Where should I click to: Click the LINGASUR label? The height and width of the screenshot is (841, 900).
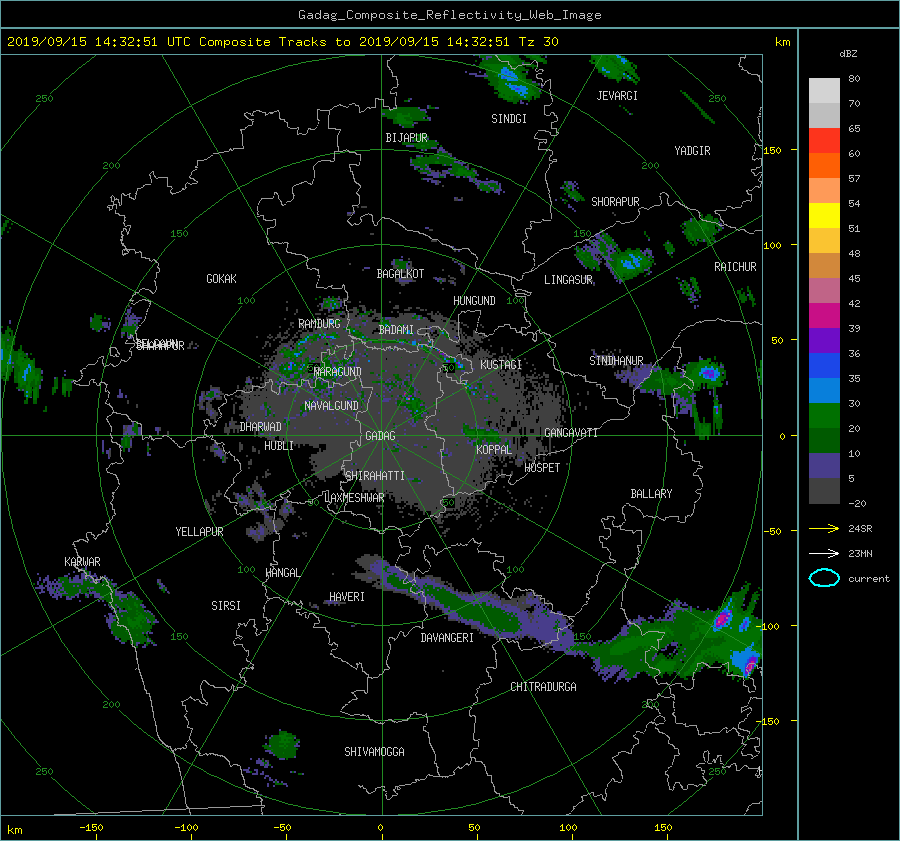point(568,280)
